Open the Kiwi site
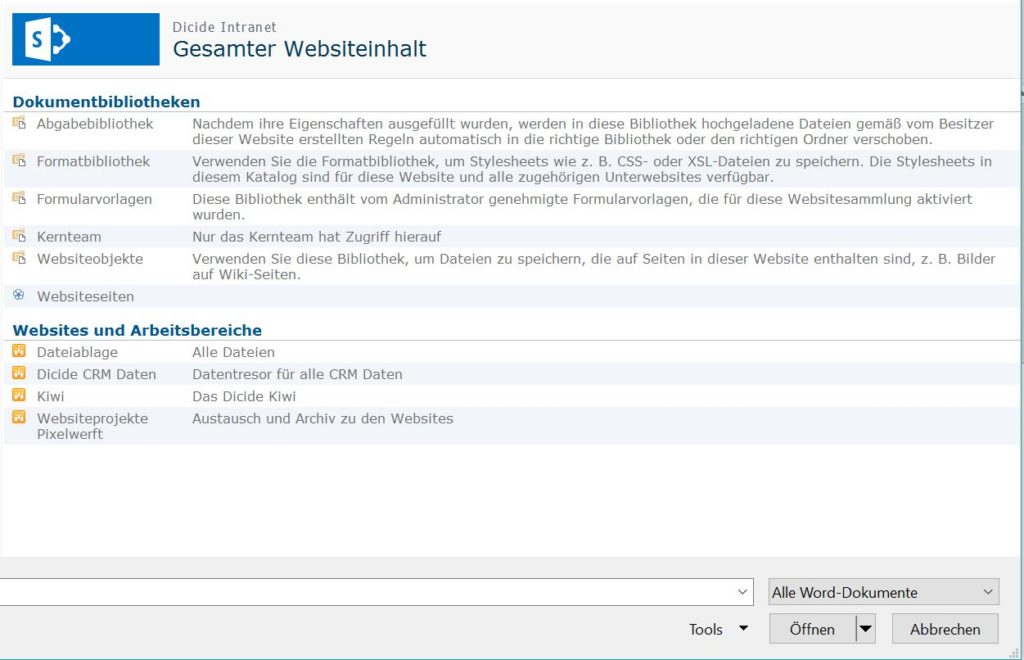This screenshot has width=1024, height=660. click(50, 397)
